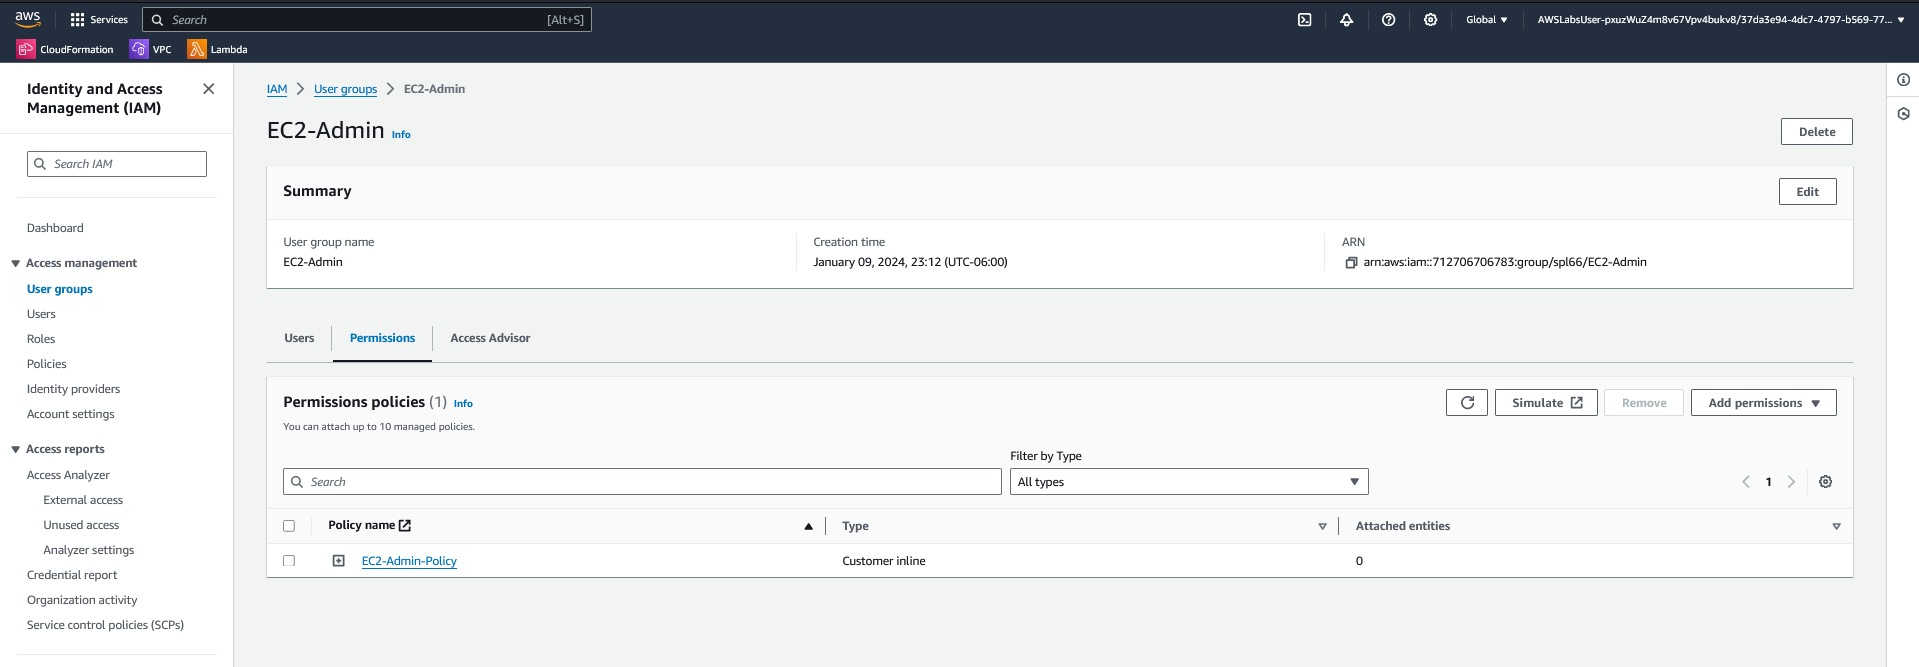Image resolution: width=1919 pixels, height=667 pixels.
Task: Go to Dashboard in the sidebar
Action: pos(55,228)
